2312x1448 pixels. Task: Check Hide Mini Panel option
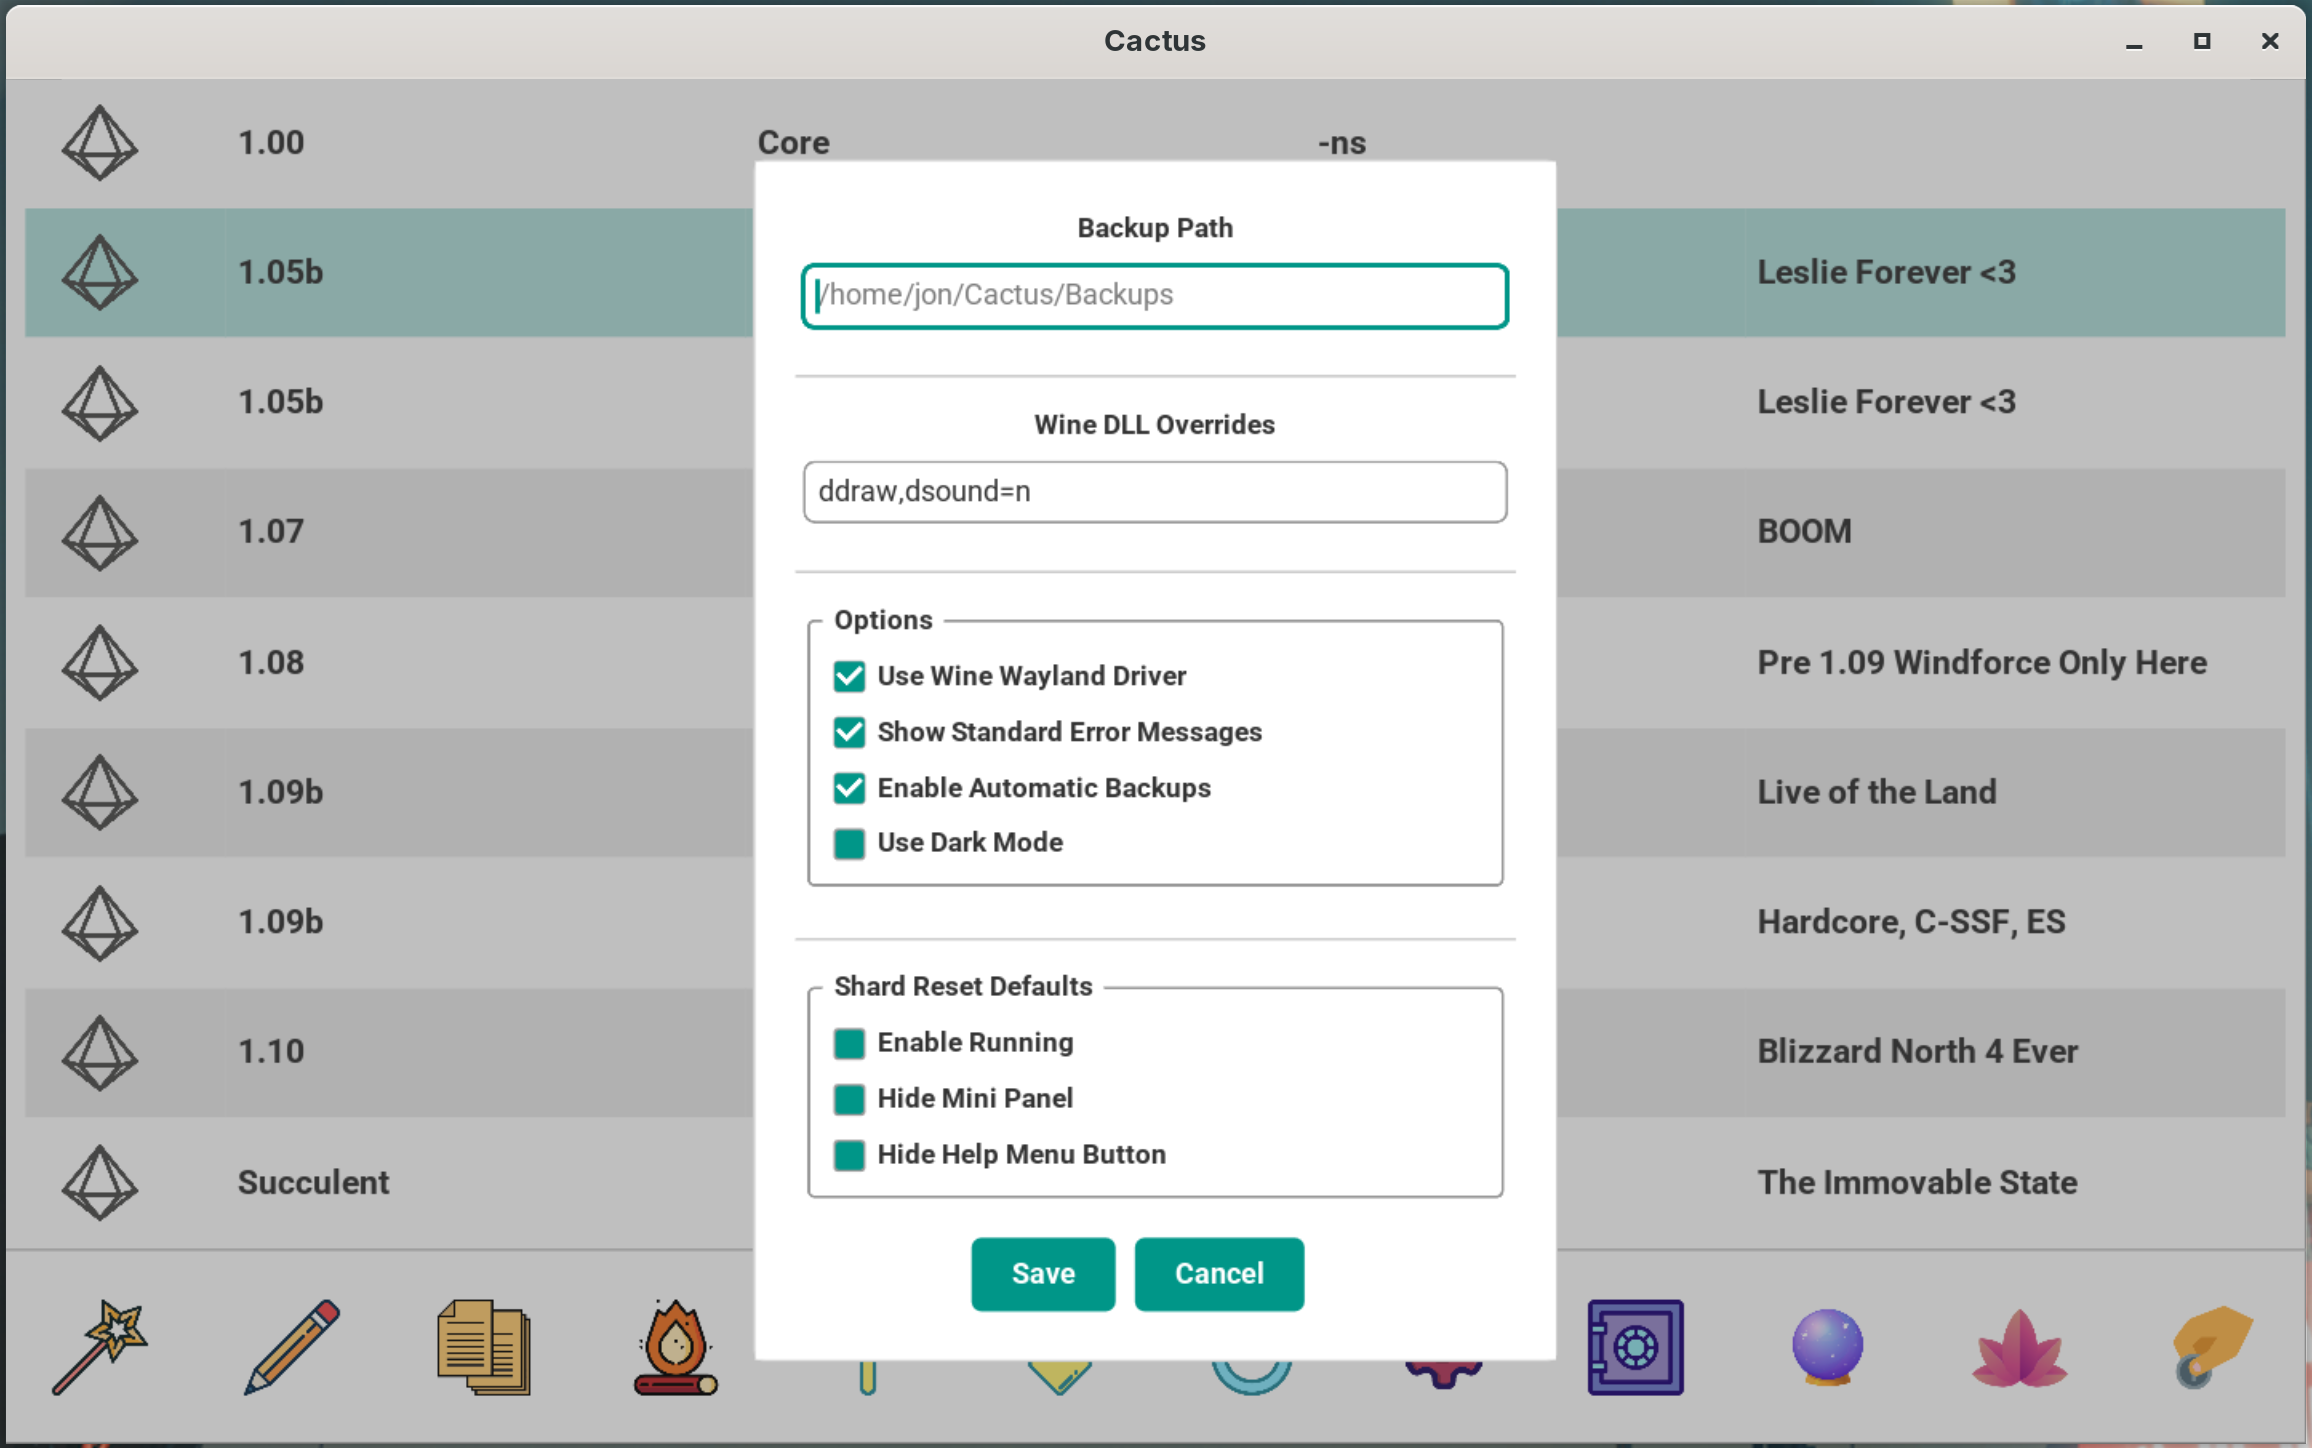(849, 1099)
